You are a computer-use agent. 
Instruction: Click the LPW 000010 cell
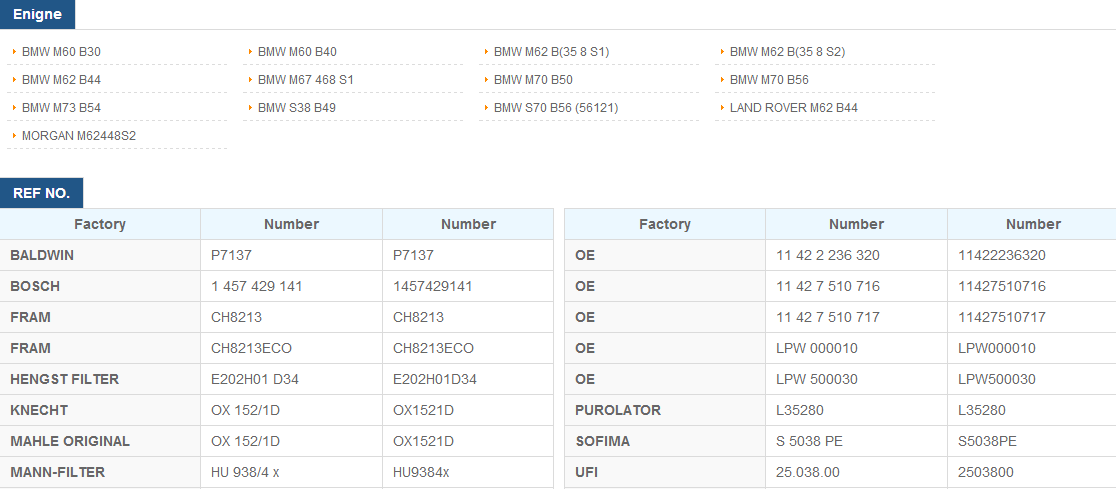coord(856,348)
